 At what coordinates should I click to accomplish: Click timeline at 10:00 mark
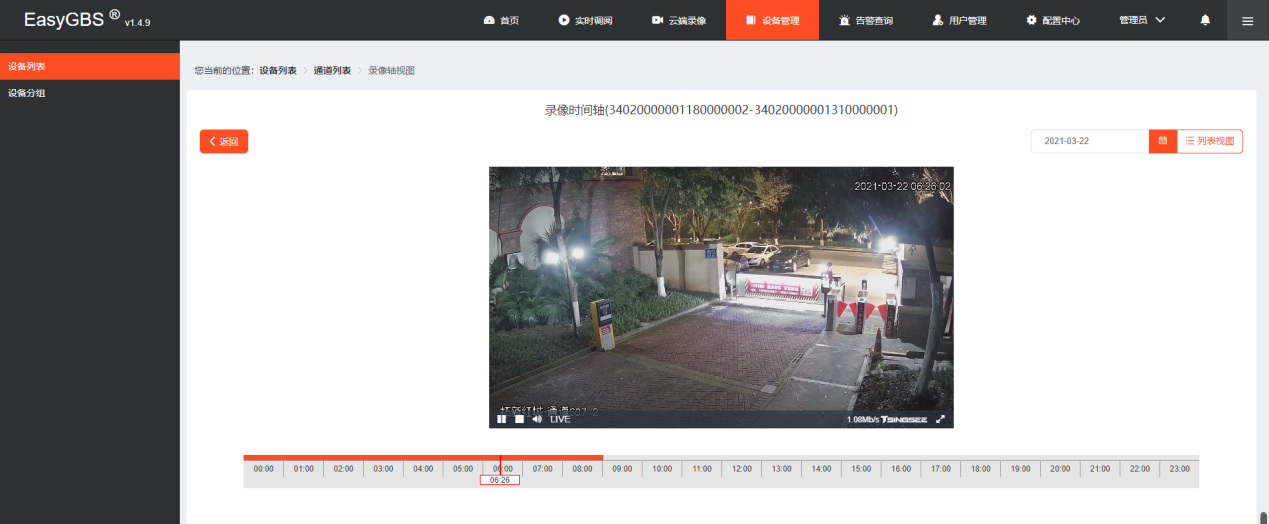[x=662, y=468]
